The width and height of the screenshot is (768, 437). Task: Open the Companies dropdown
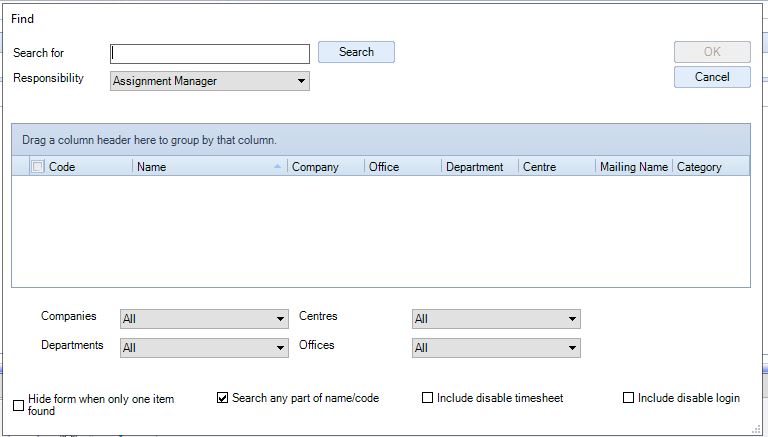click(x=204, y=319)
